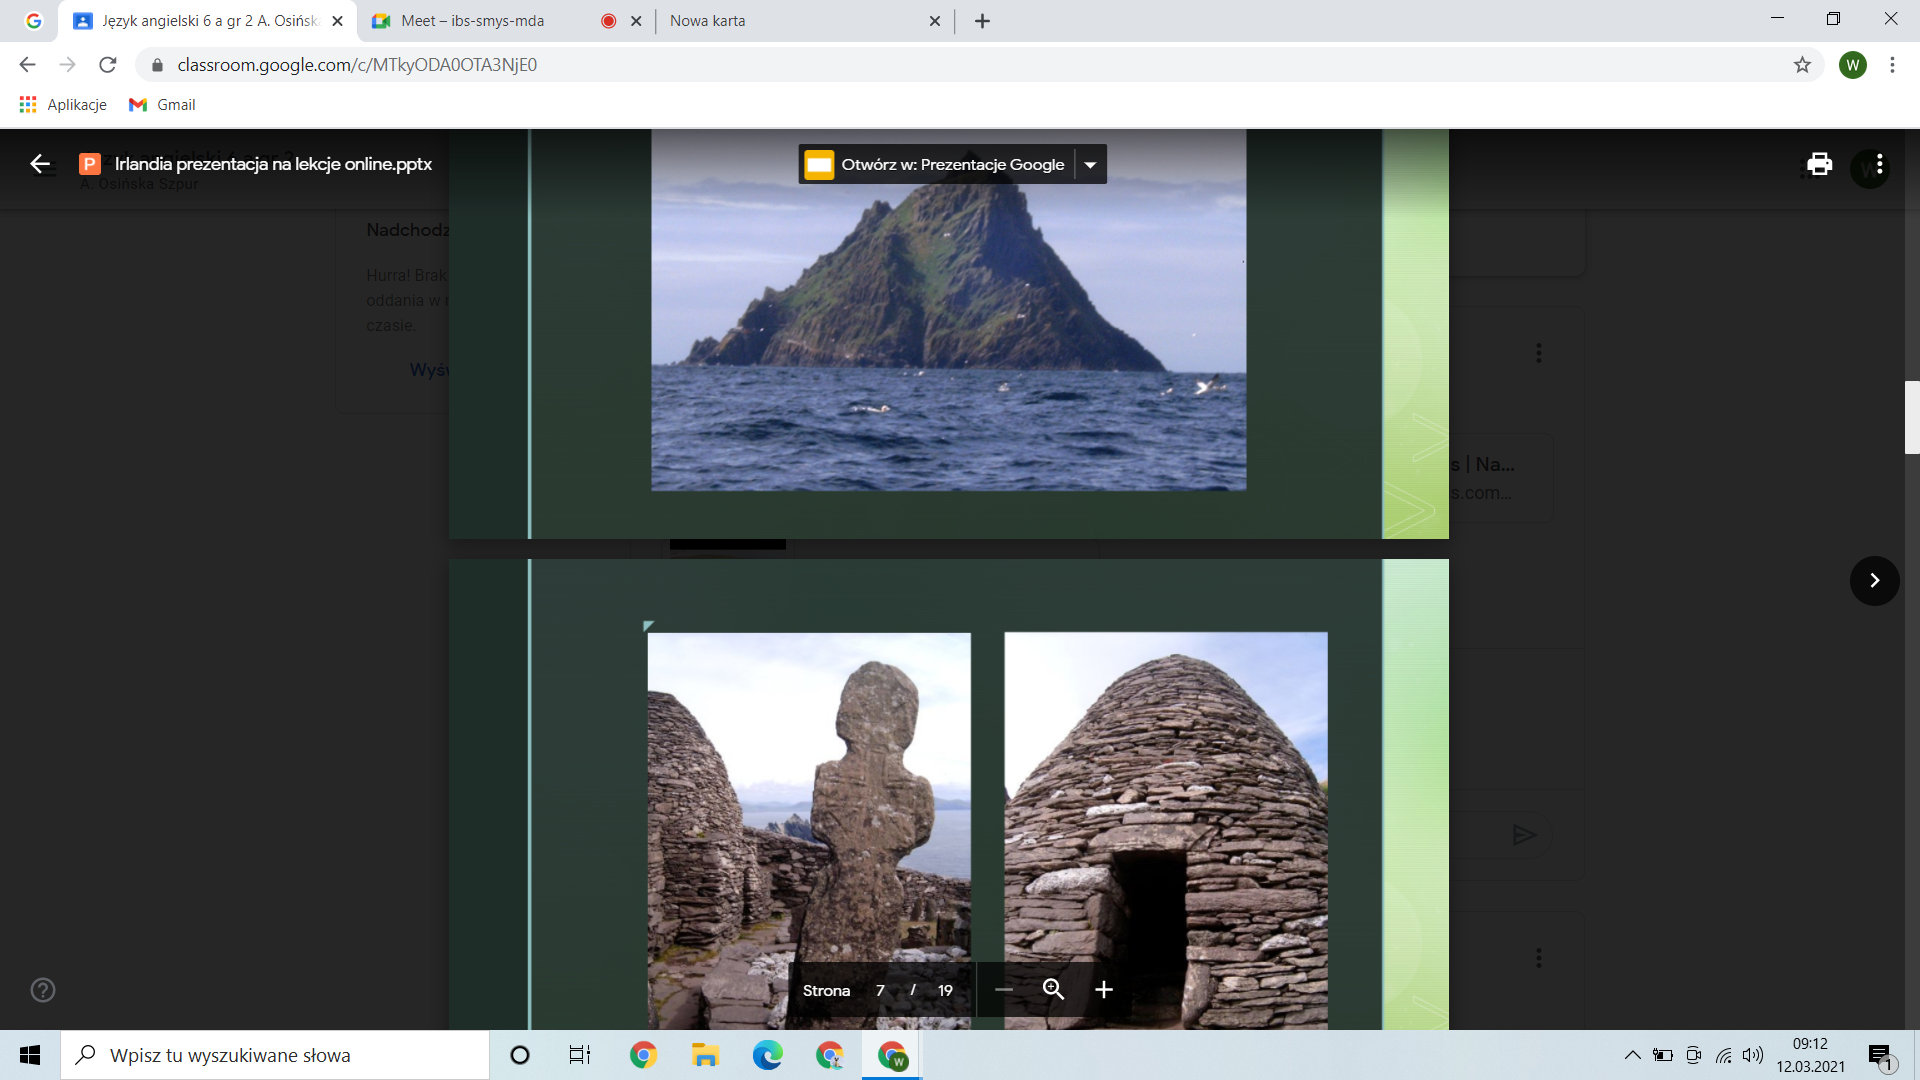Click the page number 7 field

click(x=880, y=991)
